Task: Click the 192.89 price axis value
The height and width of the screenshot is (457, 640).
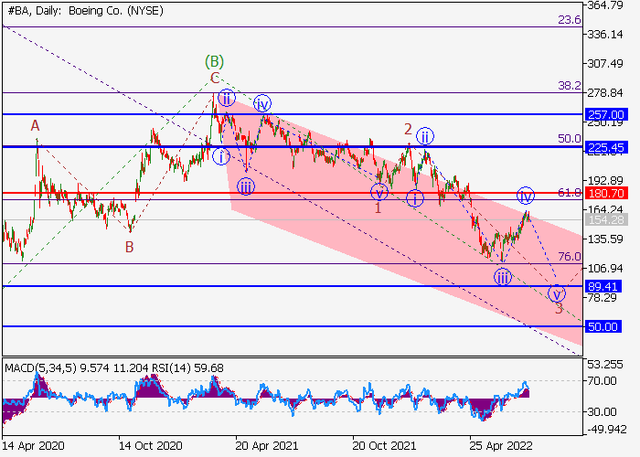Action: pos(605,180)
